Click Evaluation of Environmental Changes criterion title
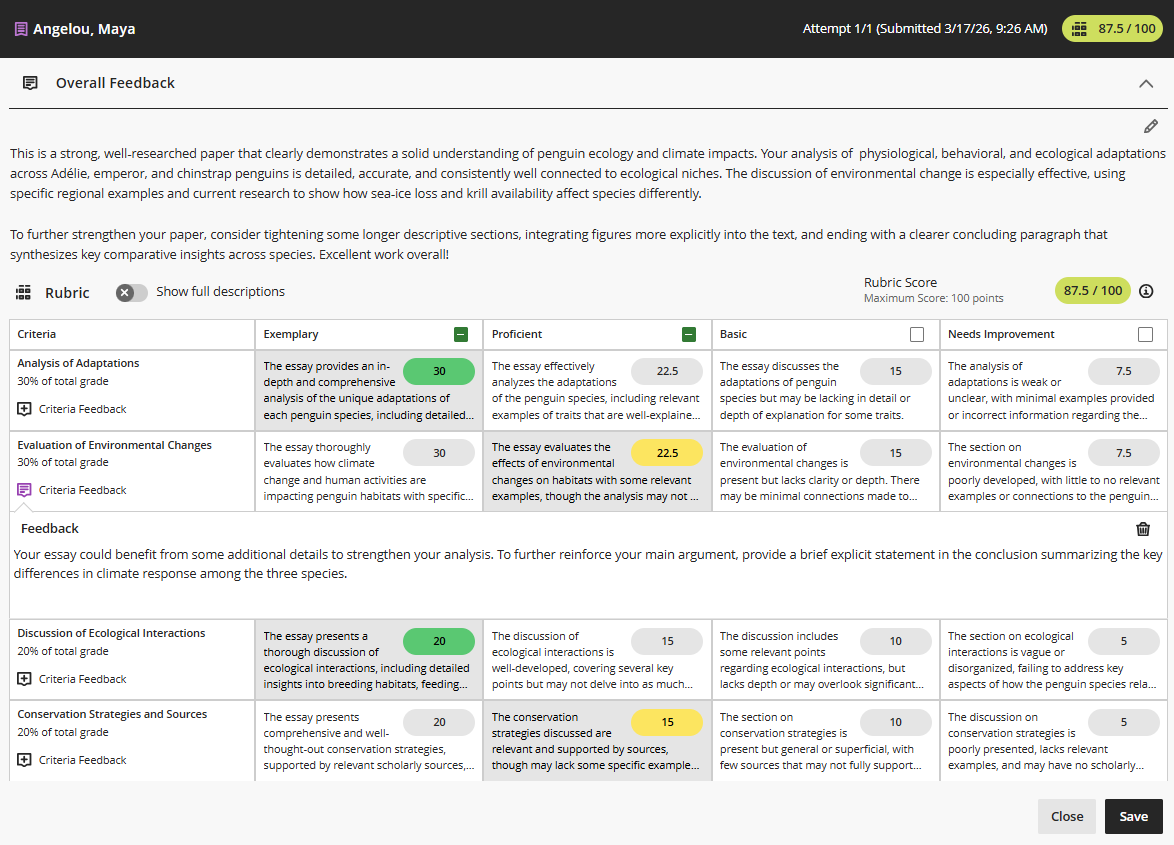 coord(115,445)
